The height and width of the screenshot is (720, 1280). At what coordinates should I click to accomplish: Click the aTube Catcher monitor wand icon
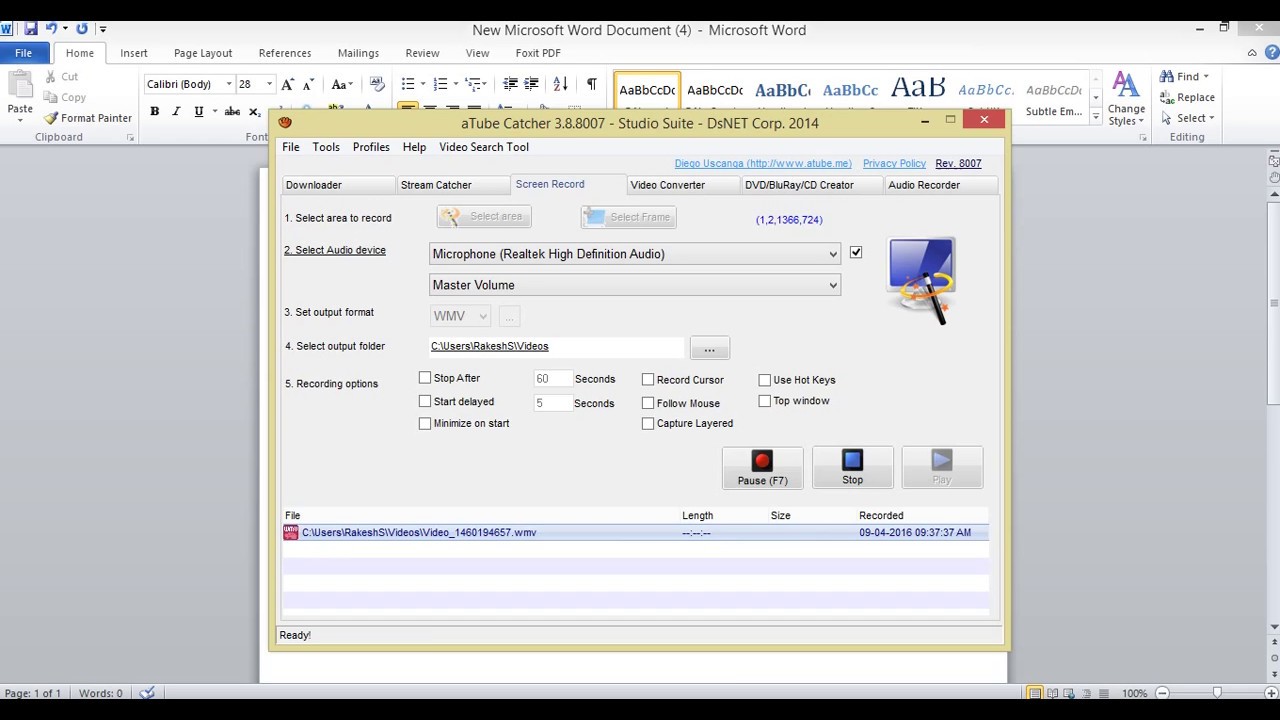click(922, 281)
